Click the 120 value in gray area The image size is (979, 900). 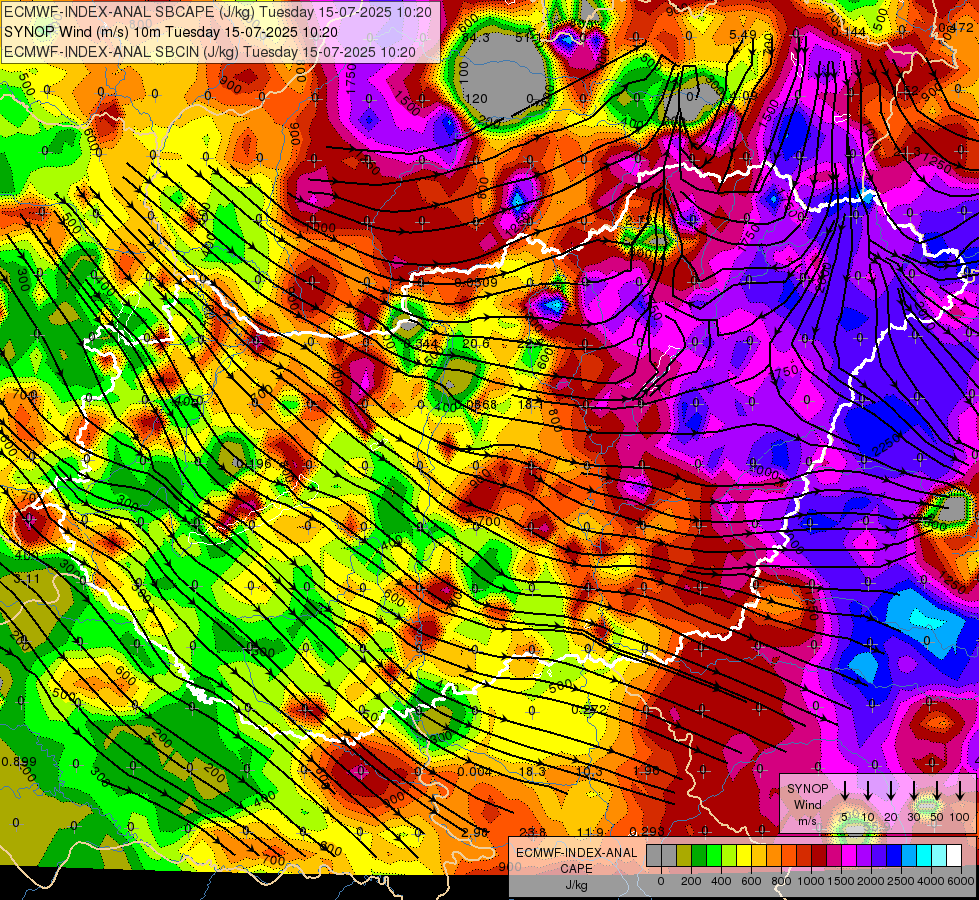pos(476,98)
